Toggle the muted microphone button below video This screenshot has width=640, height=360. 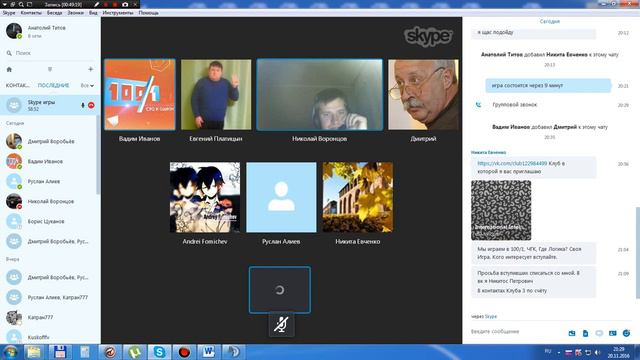click(x=281, y=325)
